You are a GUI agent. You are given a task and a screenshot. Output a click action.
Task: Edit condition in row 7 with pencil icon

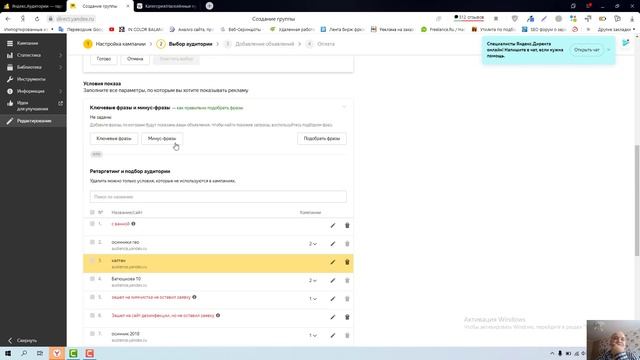pos(333,336)
